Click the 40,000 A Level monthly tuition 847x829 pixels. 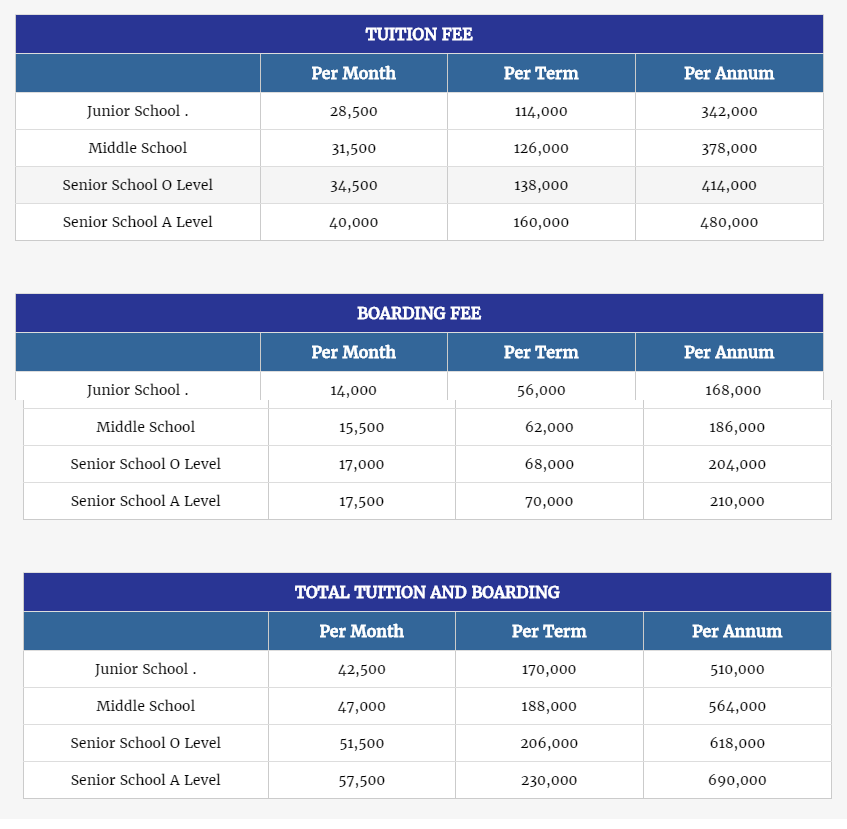353,222
